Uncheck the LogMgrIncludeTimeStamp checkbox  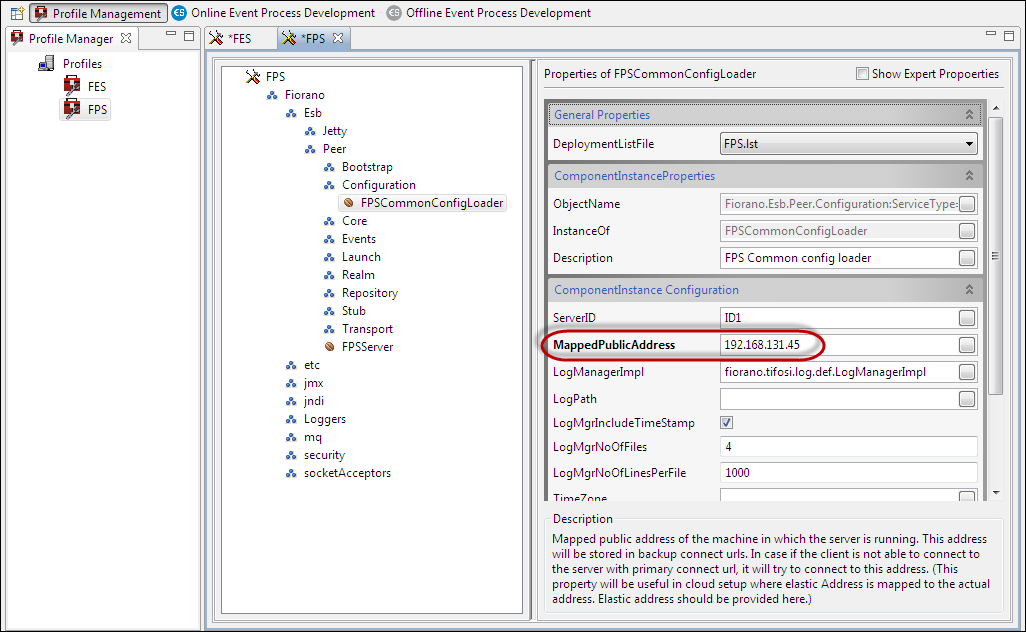pos(727,423)
